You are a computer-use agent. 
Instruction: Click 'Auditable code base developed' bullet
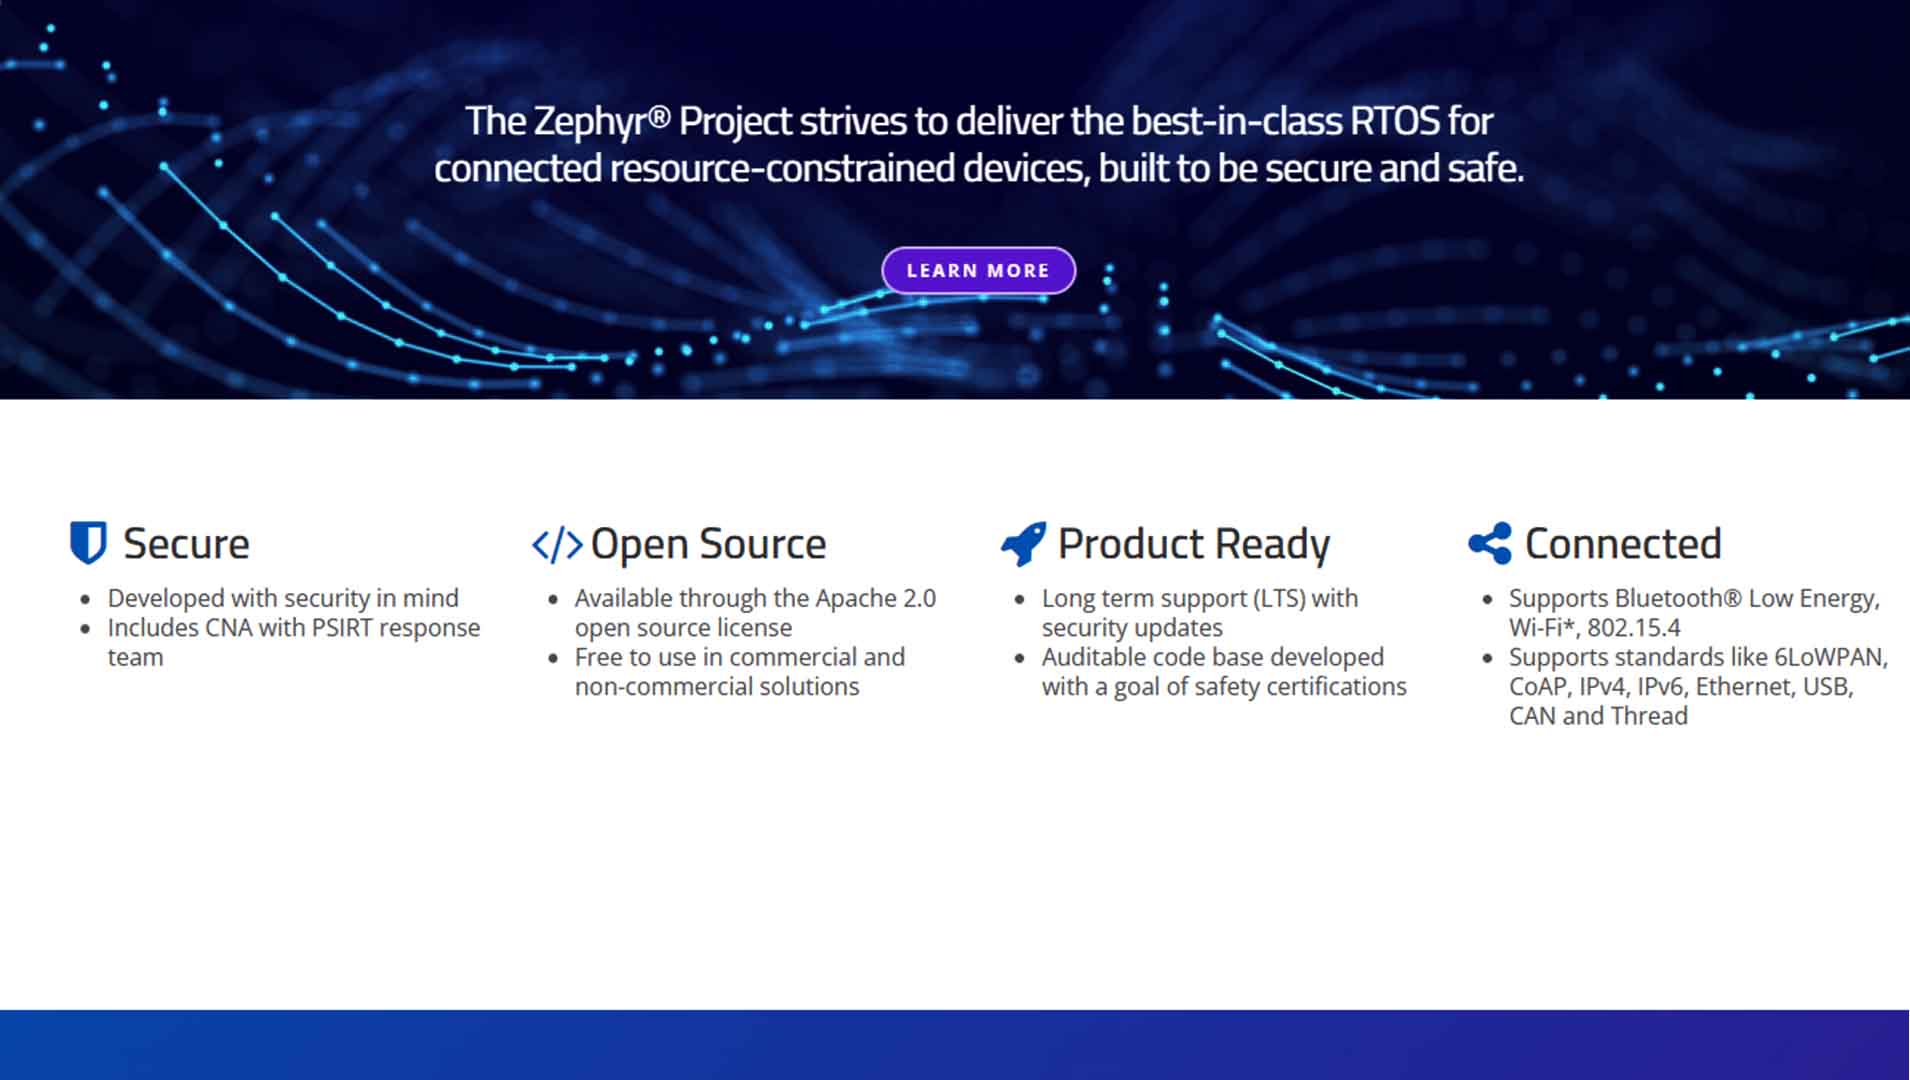[x=1212, y=657]
